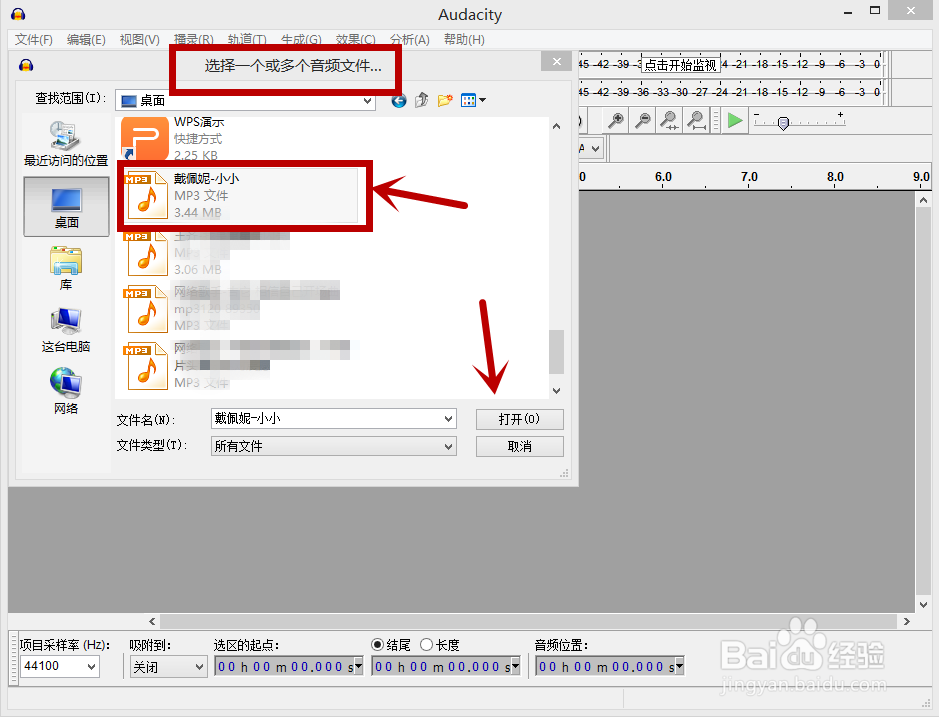
Task: Select Libraries (库) in sidebar
Action: pos(66,268)
